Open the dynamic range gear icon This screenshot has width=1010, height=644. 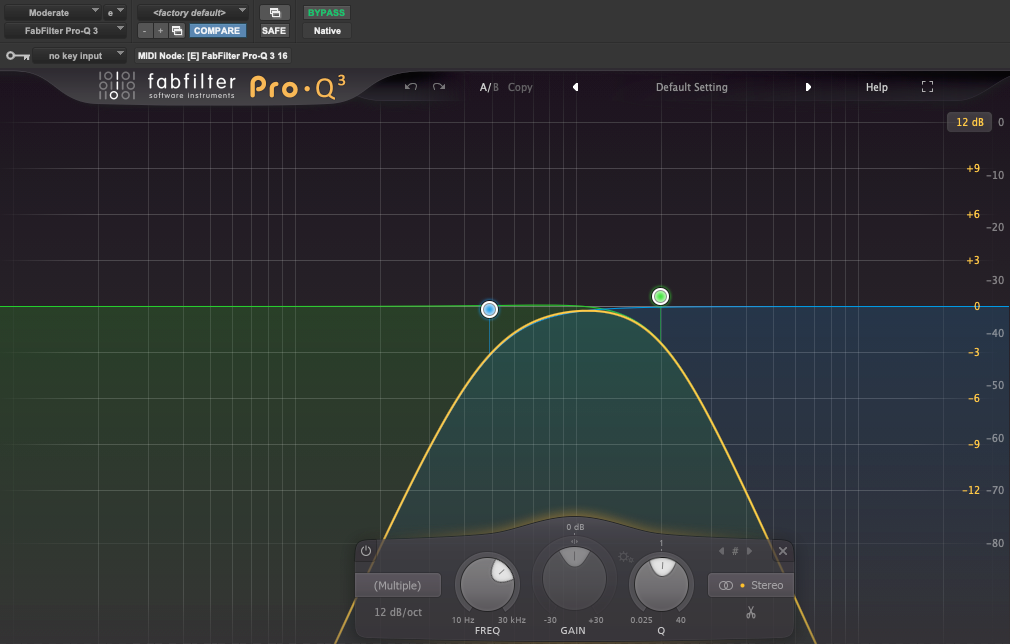[625, 557]
